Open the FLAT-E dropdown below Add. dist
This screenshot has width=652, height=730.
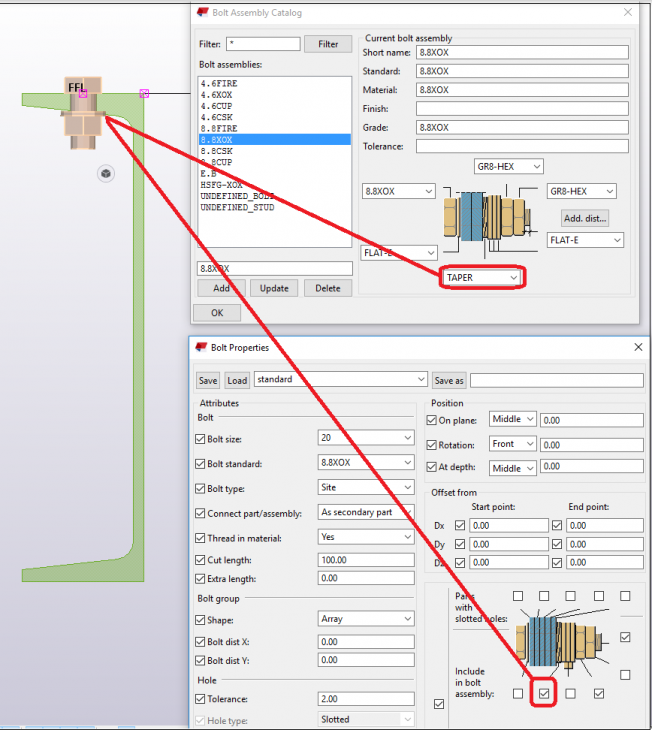[x=585, y=240]
